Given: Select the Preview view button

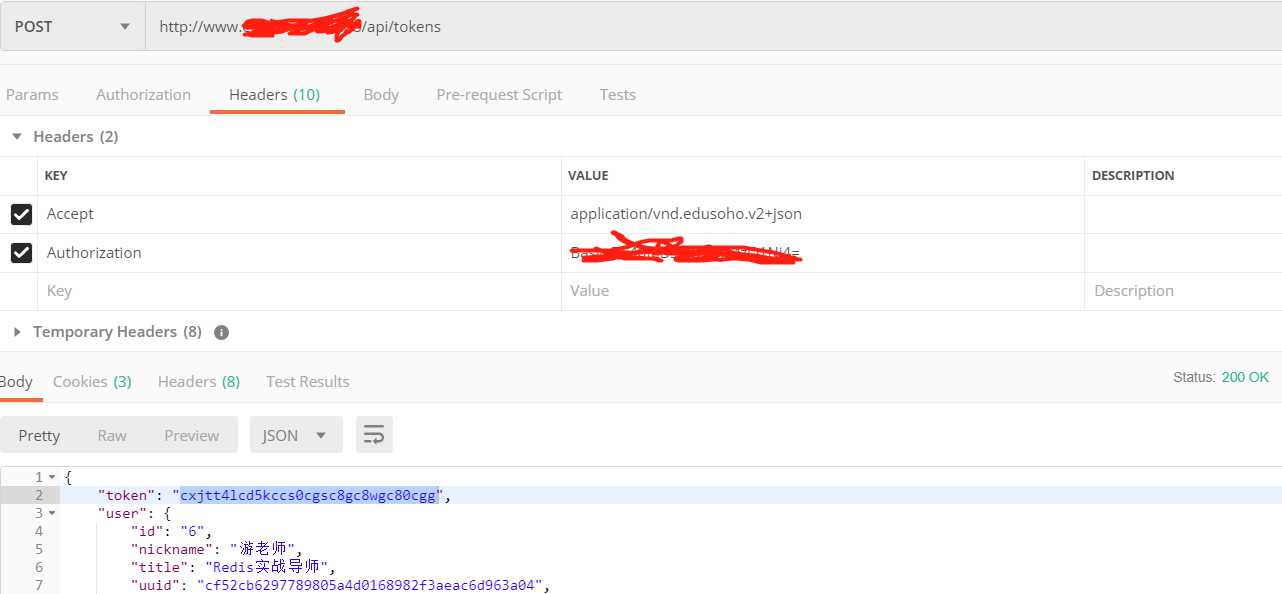Looking at the screenshot, I should click(x=192, y=435).
